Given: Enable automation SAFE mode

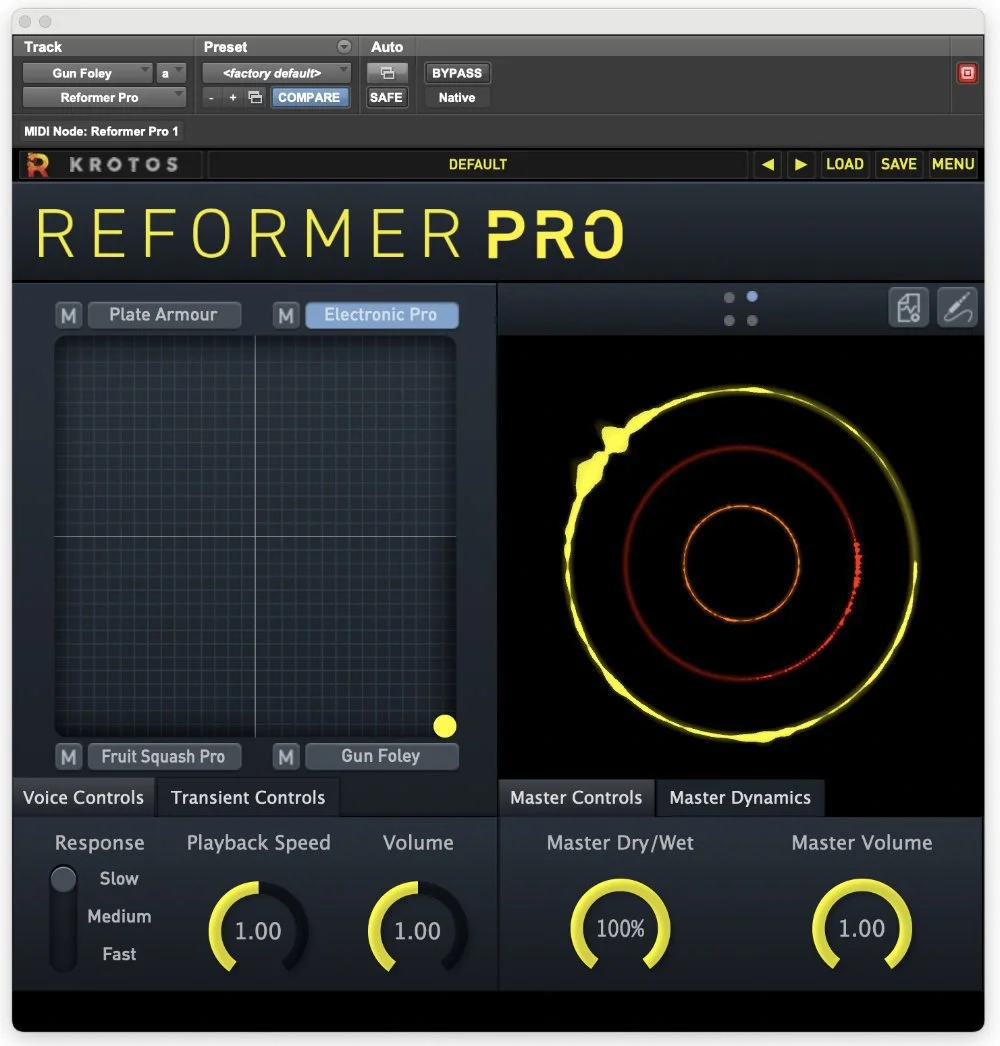Looking at the screenshot, I should (386, 97).
